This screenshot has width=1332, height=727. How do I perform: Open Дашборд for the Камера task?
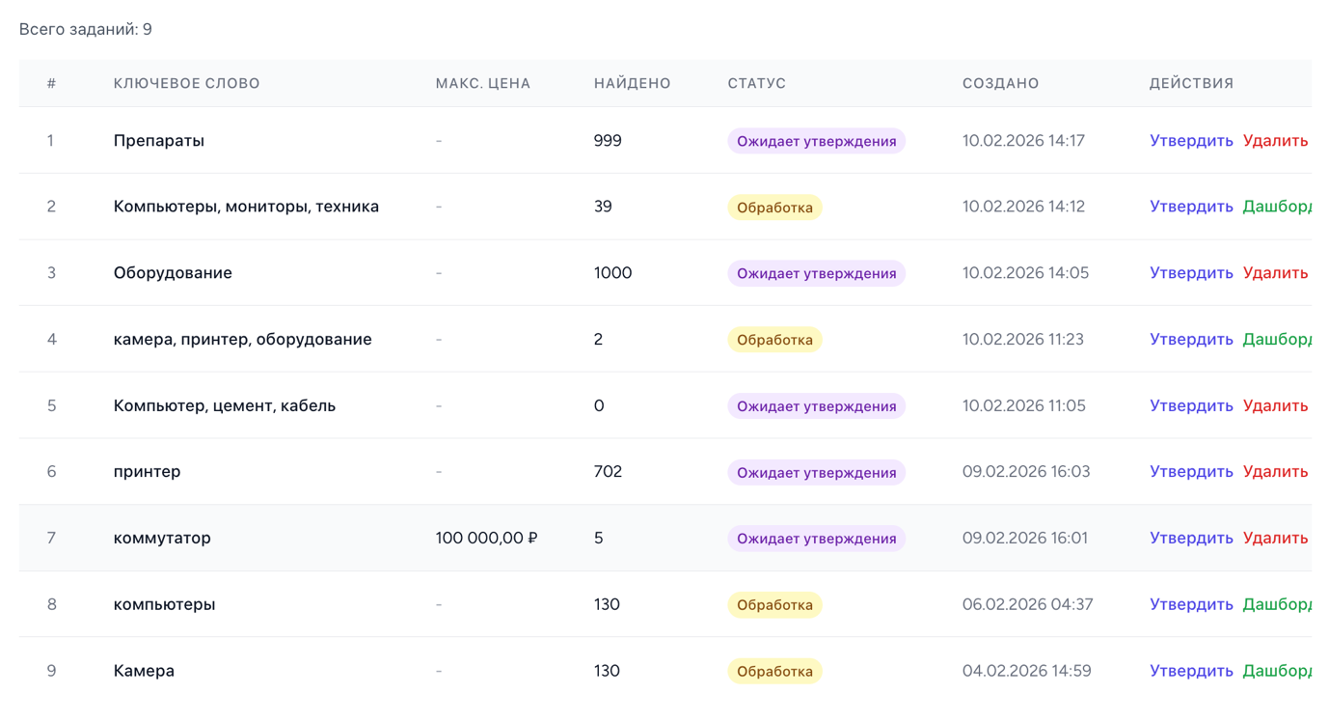(x=1277, y=671)
